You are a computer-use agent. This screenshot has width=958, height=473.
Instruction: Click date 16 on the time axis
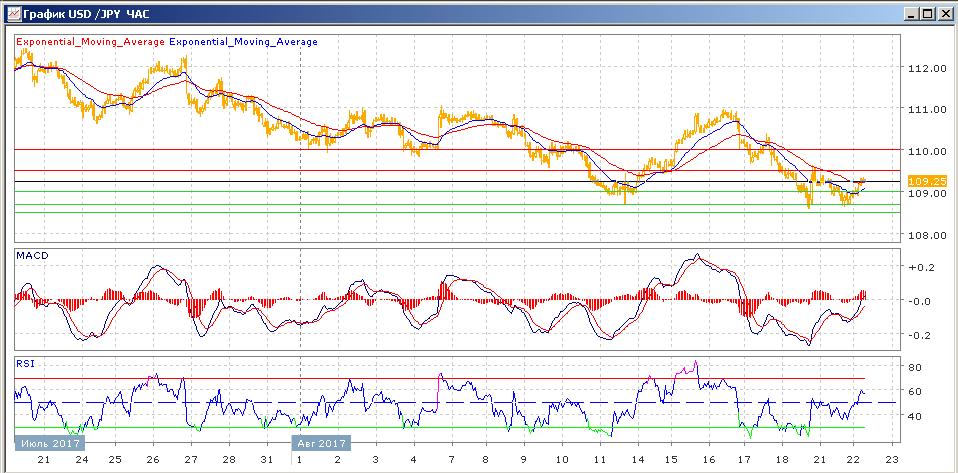(x=709, y=460)
